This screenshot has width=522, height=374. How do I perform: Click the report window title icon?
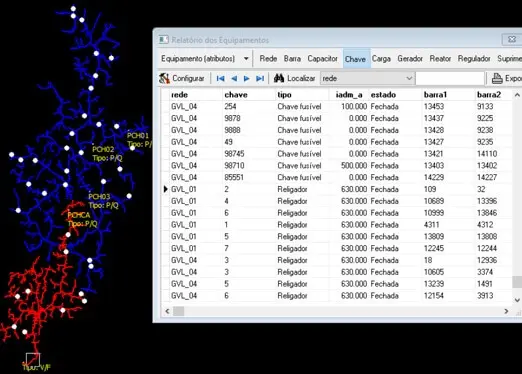point(163,40)
